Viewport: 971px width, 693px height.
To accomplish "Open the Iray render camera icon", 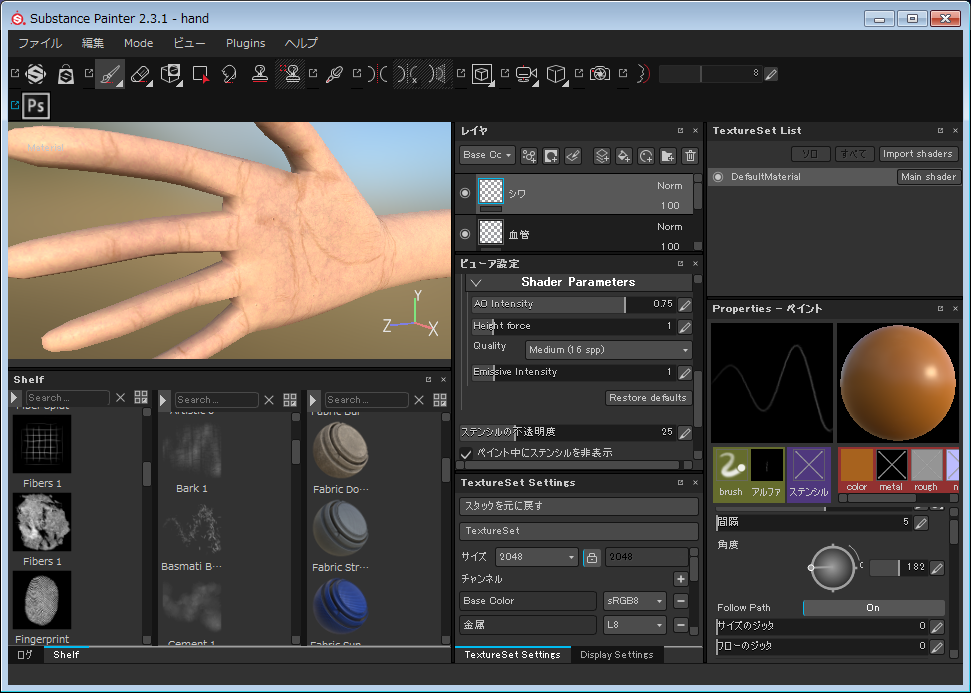I will [x=599, y=74].
